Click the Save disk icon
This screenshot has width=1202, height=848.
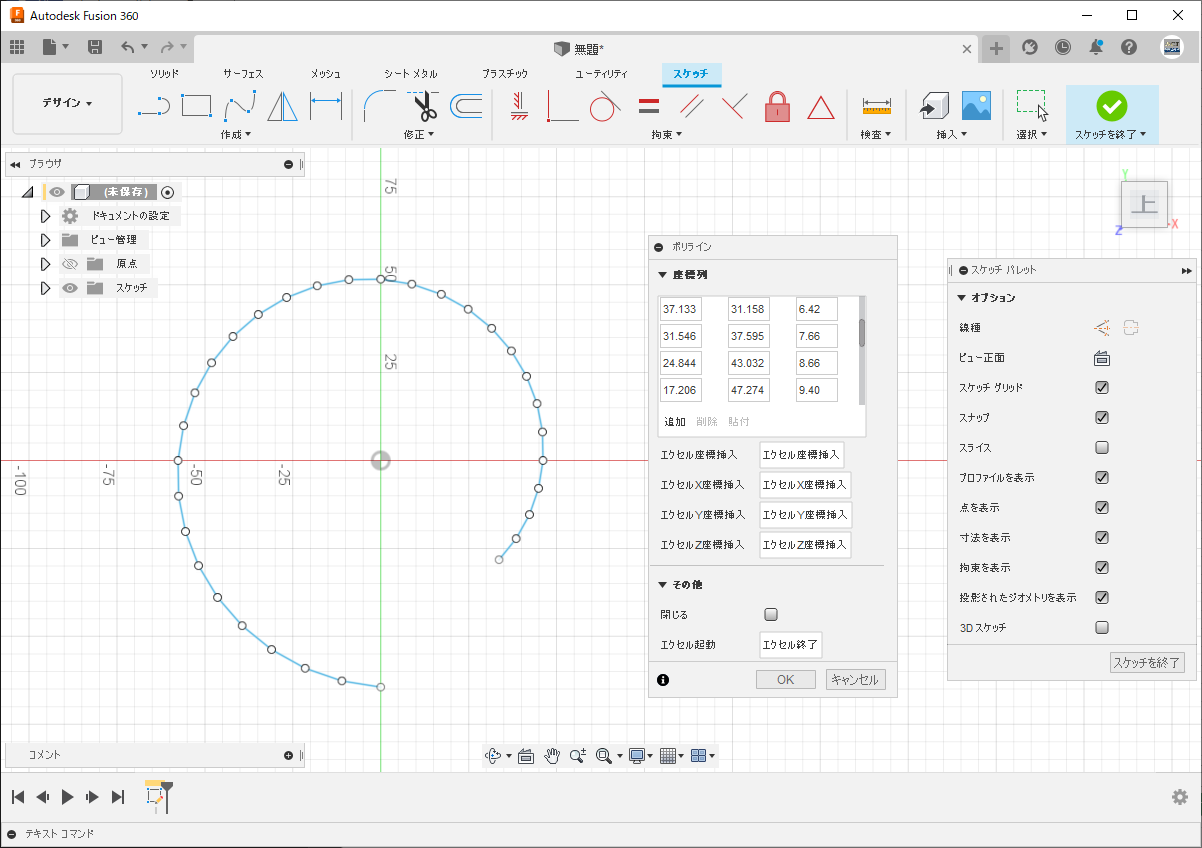95,47
